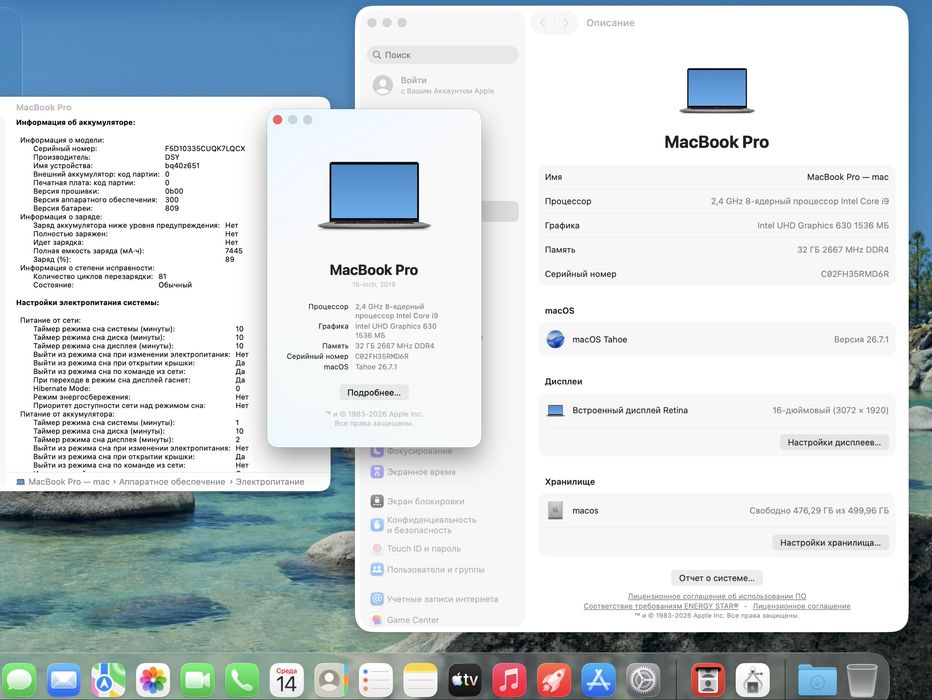Click the Серийный номер row in Описание
This screenshot has width=932, height=700.
tap(717, 275)
